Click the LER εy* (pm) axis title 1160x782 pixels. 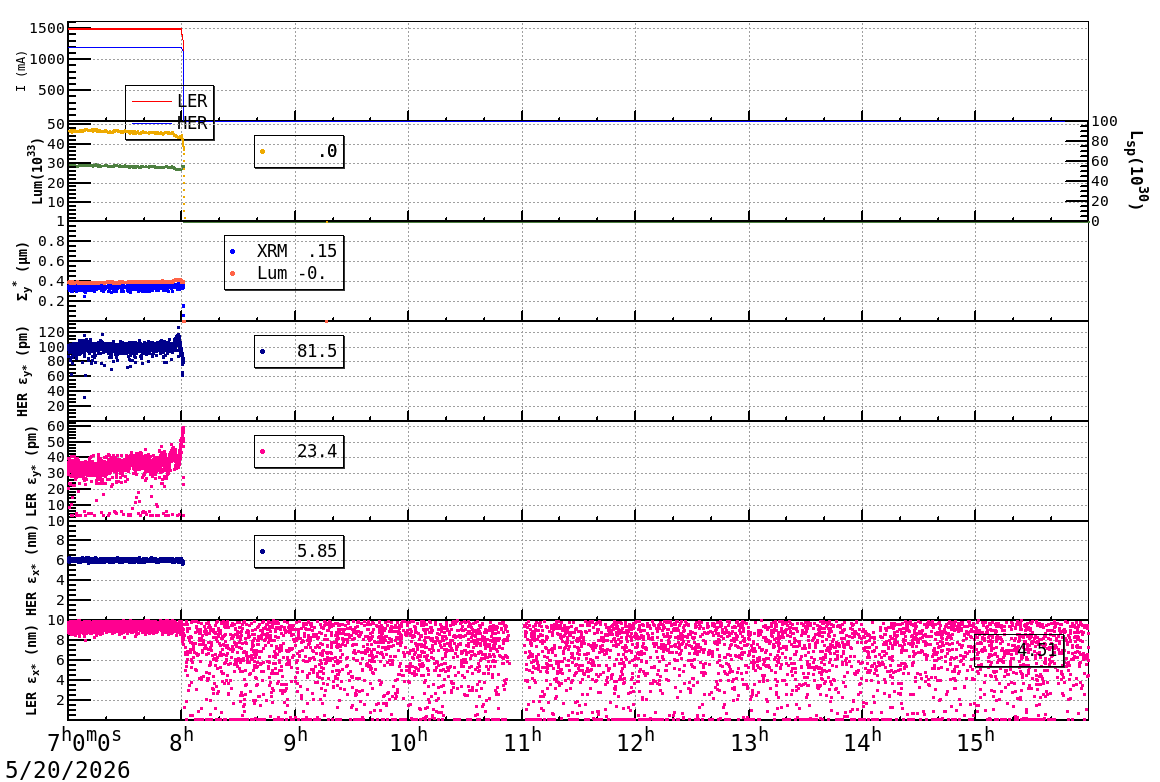[31, 471]
